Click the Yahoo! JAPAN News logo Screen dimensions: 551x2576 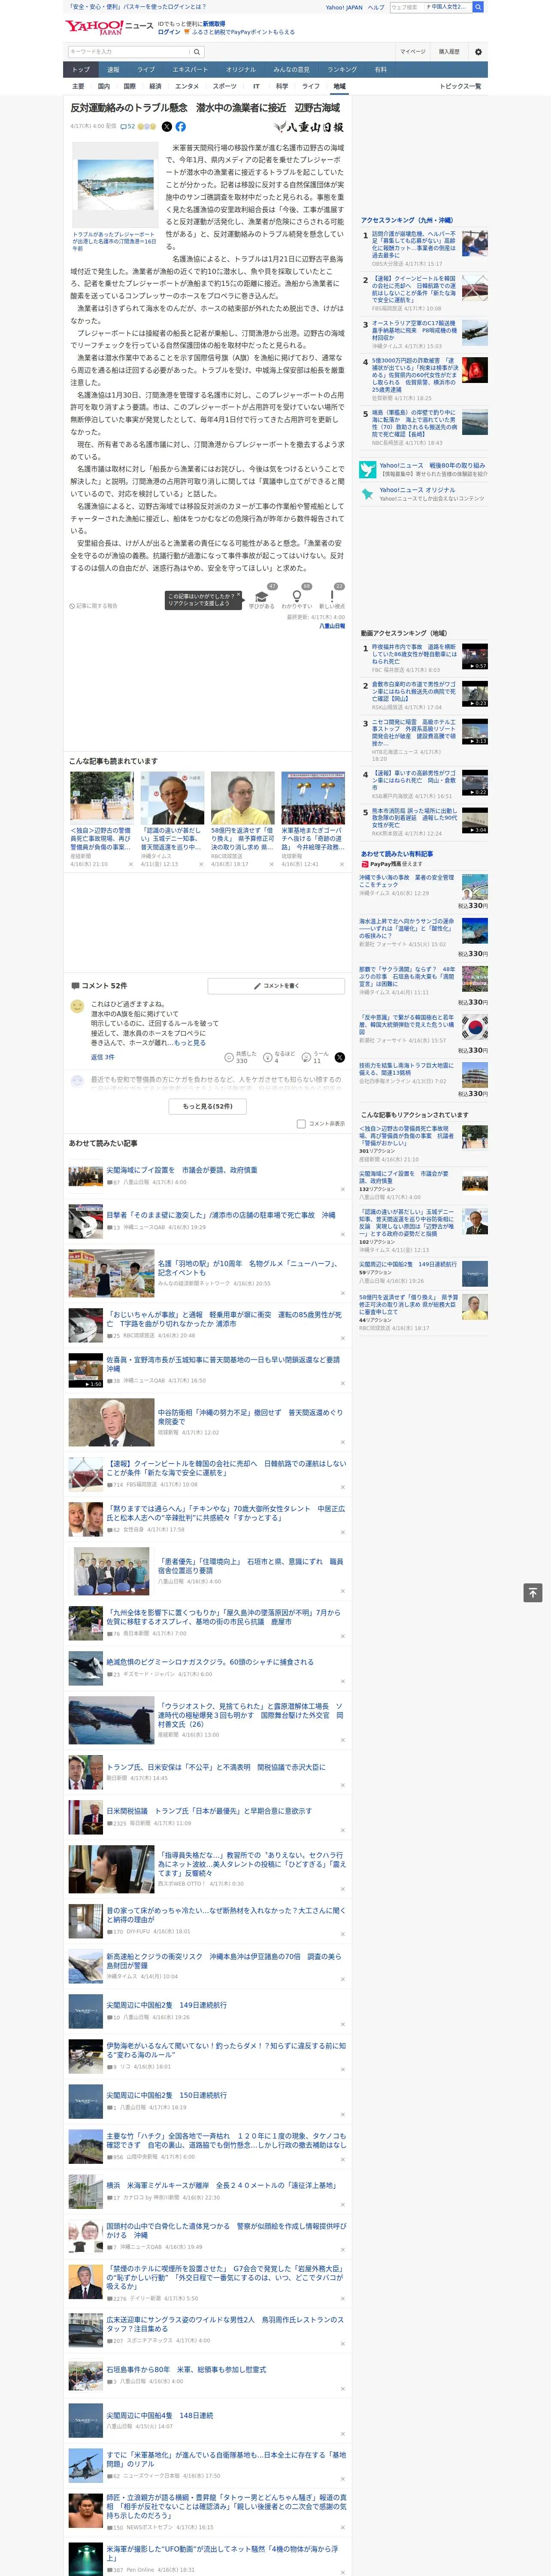109,26
